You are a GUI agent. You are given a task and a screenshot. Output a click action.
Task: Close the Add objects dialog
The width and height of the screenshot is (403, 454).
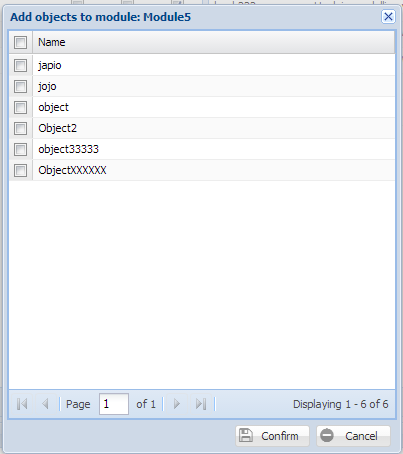(x=388, y=17)
